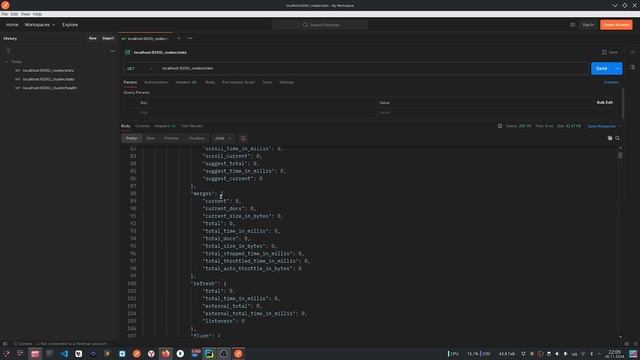Click the sidebar toggle icon in status bar
640x360 pixels.
5,344
